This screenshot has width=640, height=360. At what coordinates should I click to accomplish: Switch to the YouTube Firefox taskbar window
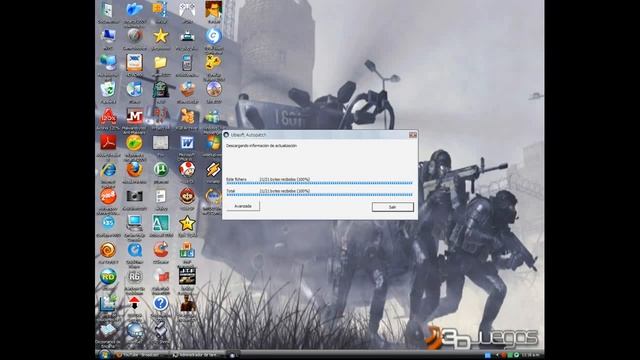(141, 355)
